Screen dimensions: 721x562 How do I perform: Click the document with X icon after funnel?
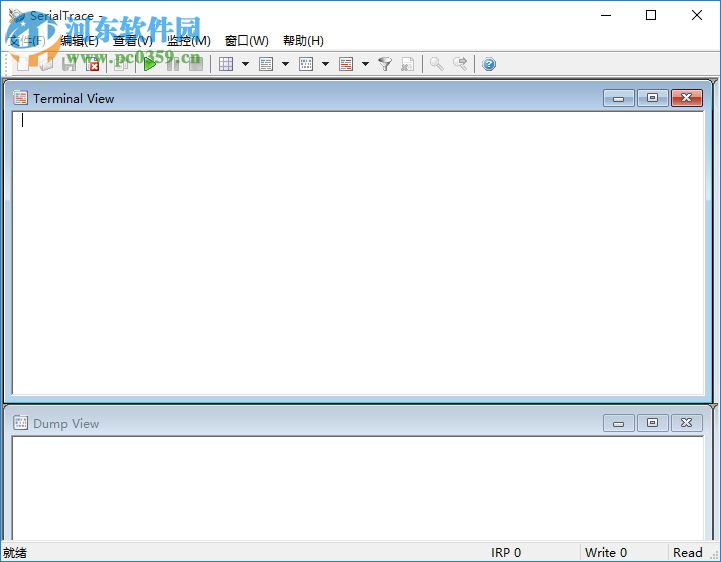click(x=407, y=64)
